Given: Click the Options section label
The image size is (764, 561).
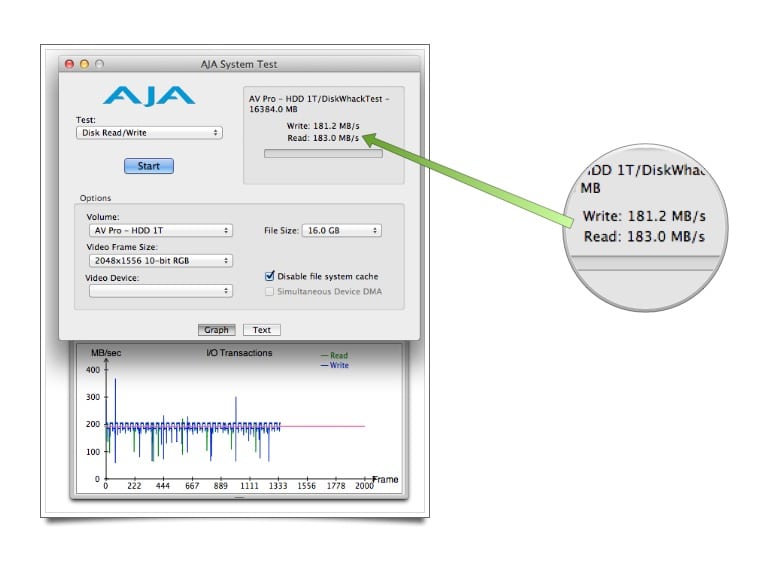Looking at the screenshot, I should (96, 198).
